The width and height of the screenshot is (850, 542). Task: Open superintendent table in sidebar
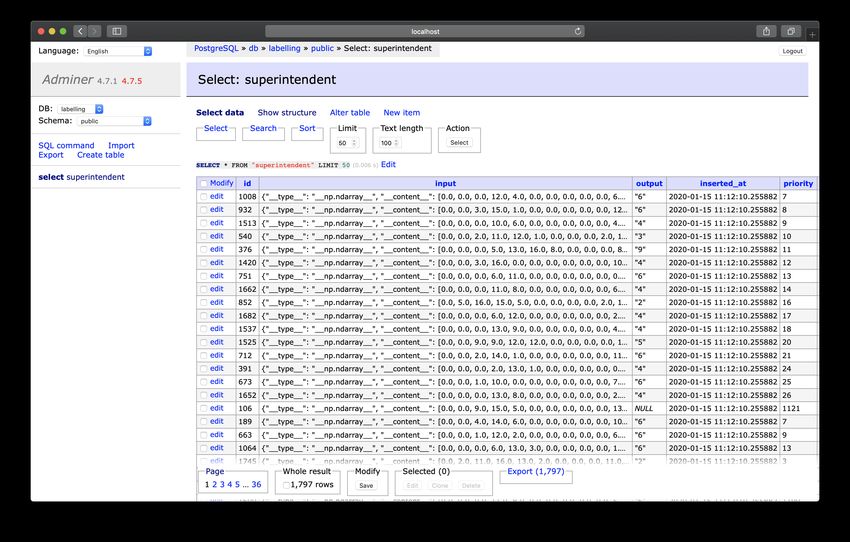coord(95,177)
